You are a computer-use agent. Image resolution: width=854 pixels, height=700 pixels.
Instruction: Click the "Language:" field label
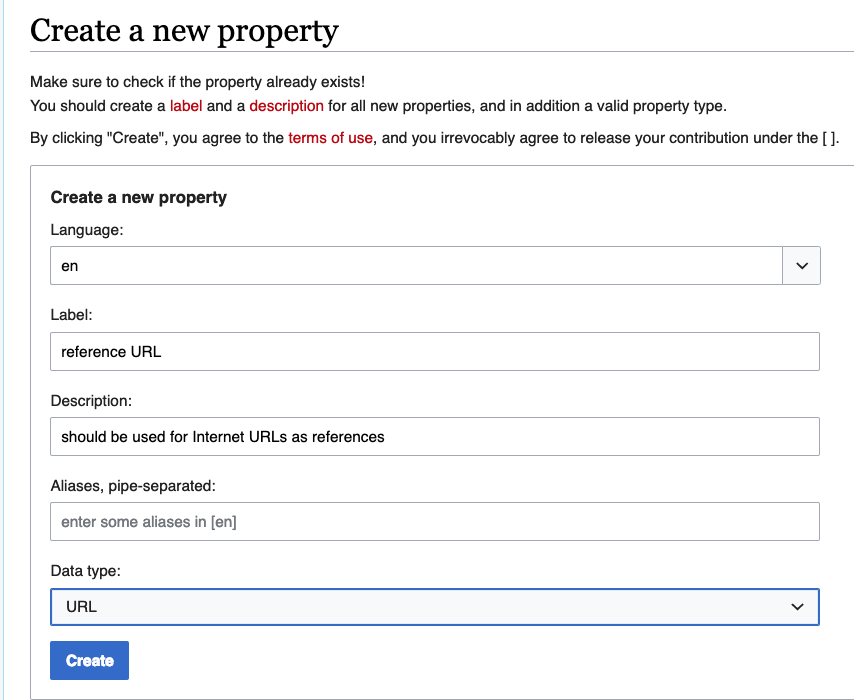pyautogui.click(x=87, y=230)
